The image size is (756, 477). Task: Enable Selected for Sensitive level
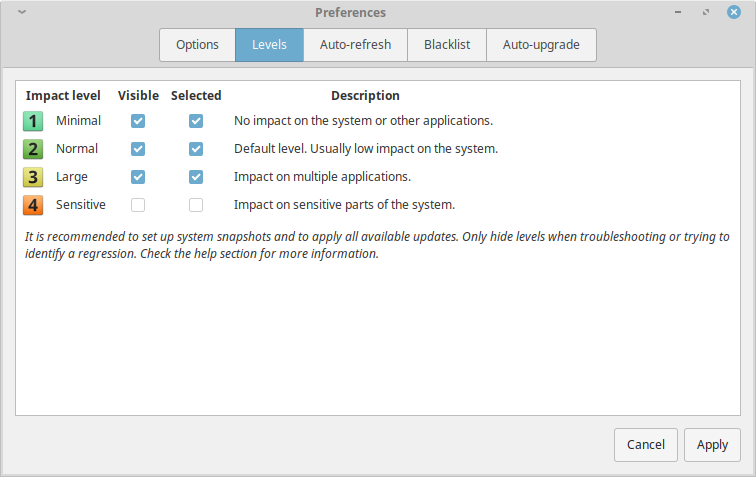pos(196,205)
